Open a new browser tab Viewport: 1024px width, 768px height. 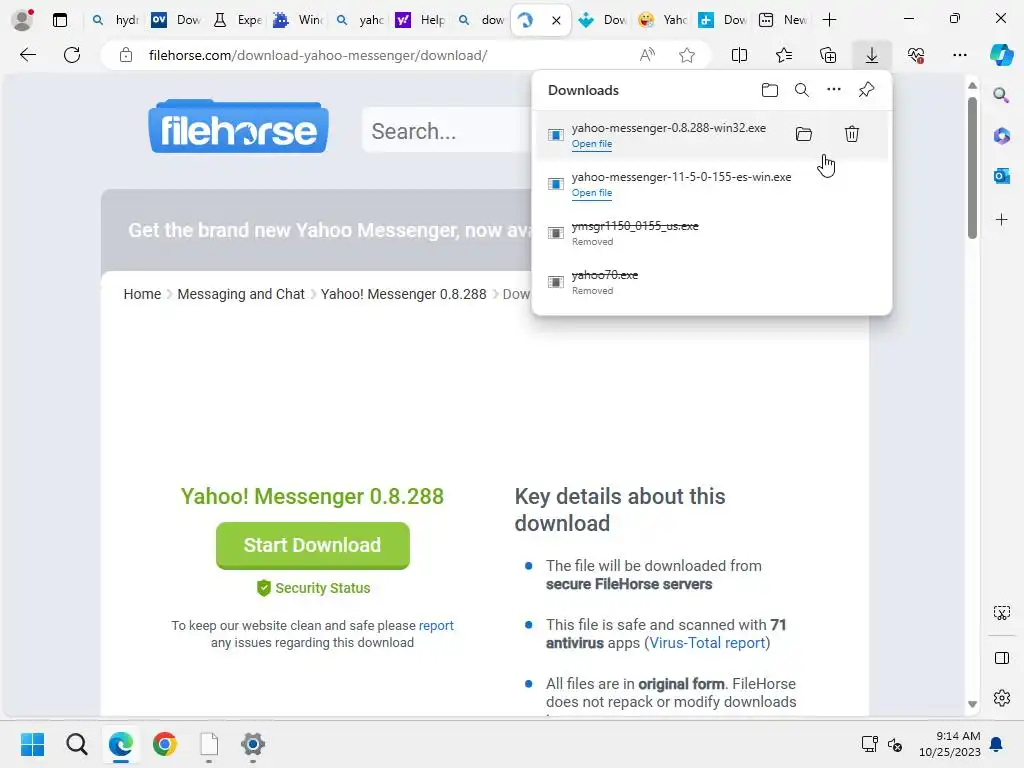click(829, 20)
